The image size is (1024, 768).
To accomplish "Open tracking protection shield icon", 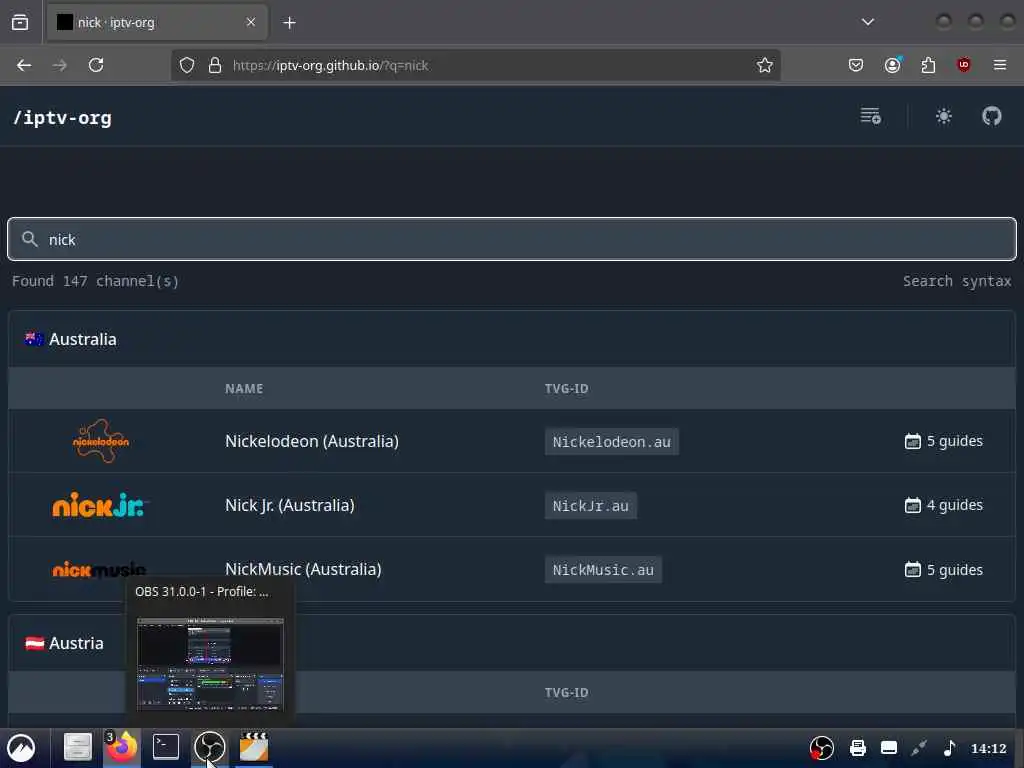I will [x=187, y=65].
